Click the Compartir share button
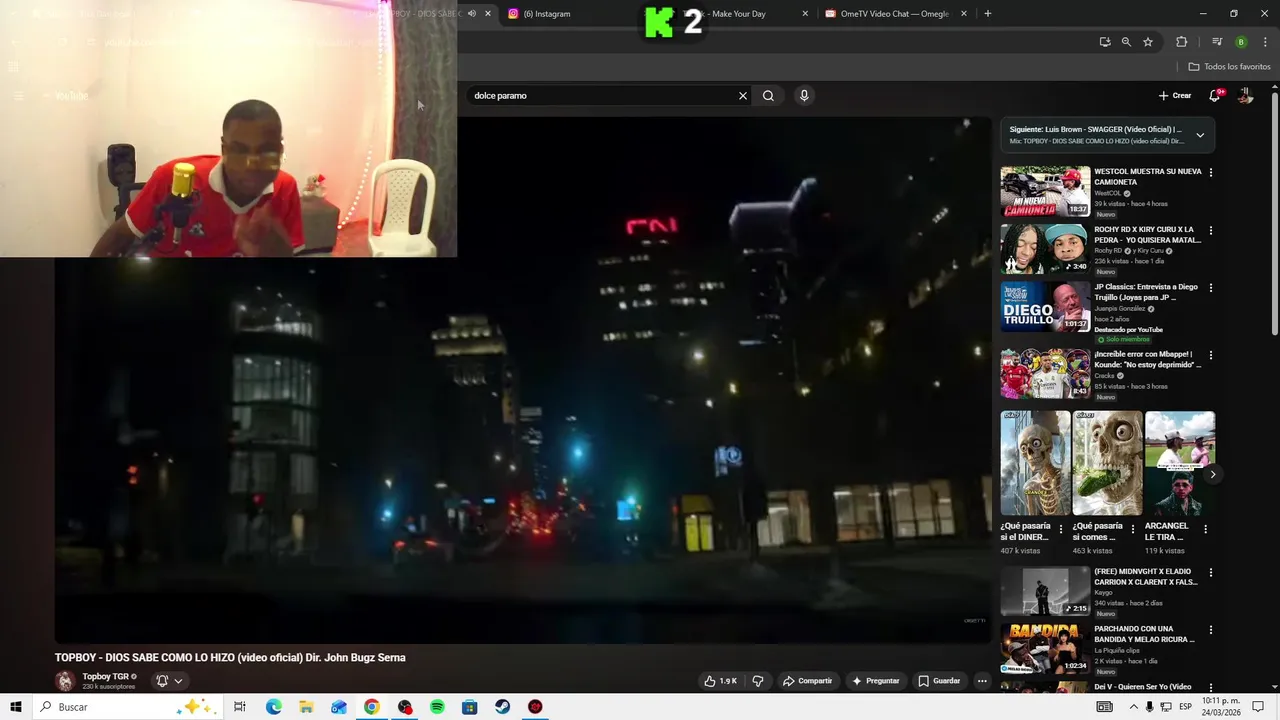This screenshot has width=1280, height=720. coord(807,681)
